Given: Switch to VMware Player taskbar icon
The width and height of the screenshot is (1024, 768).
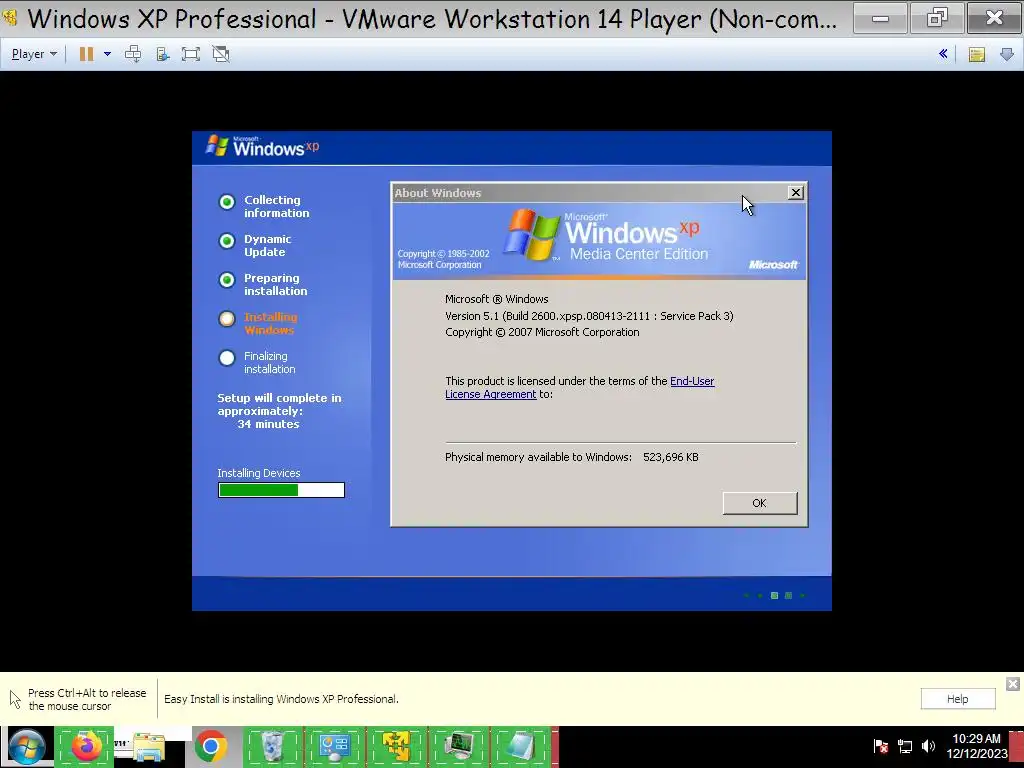Looking at the screenshot, I should 396,746.
